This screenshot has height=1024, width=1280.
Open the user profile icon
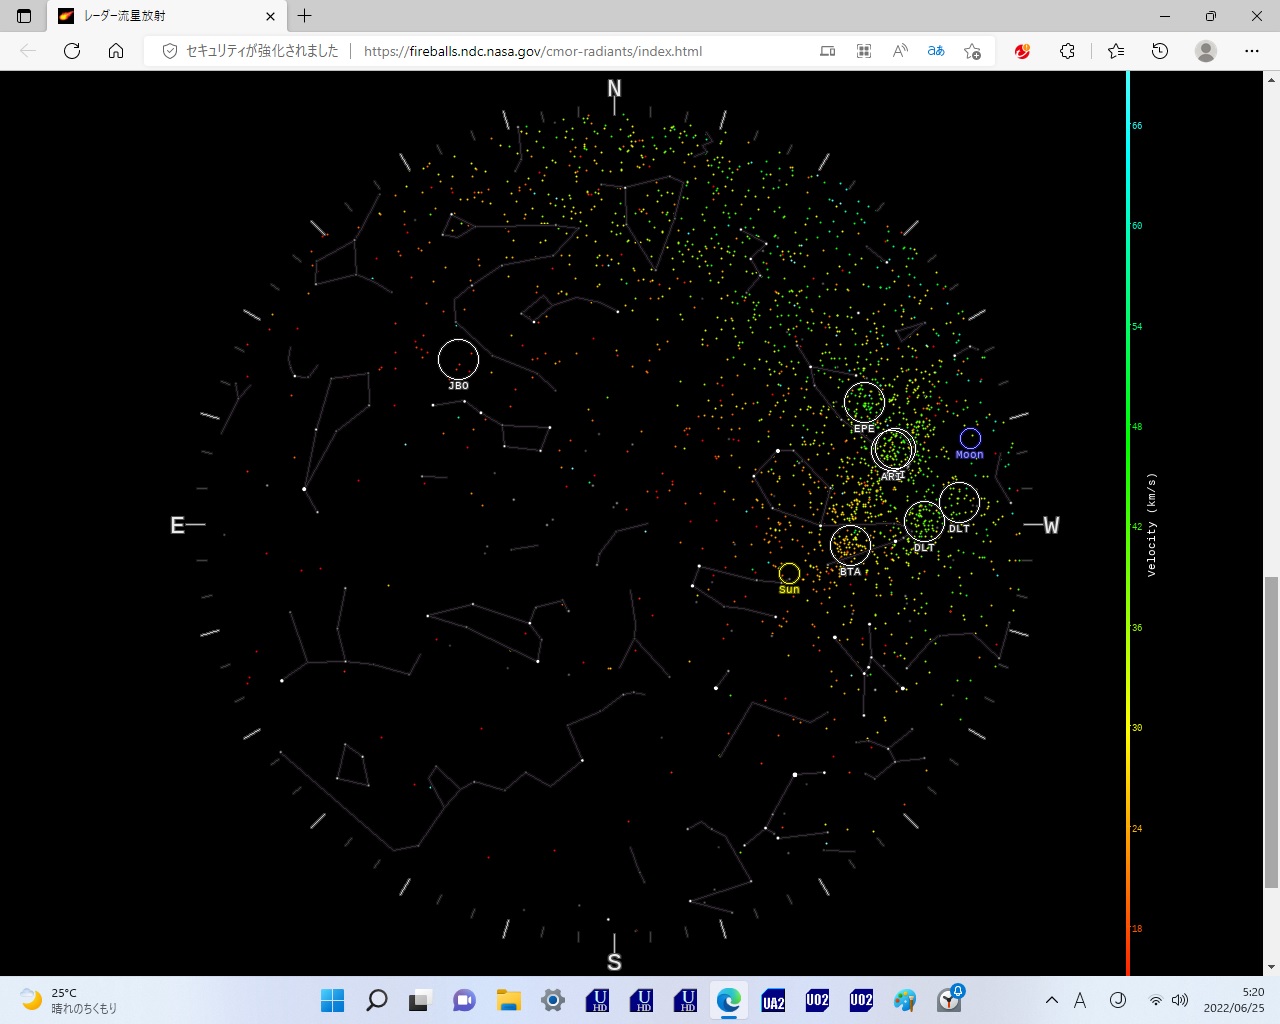pyautogui.click(x=1206, y=51)
